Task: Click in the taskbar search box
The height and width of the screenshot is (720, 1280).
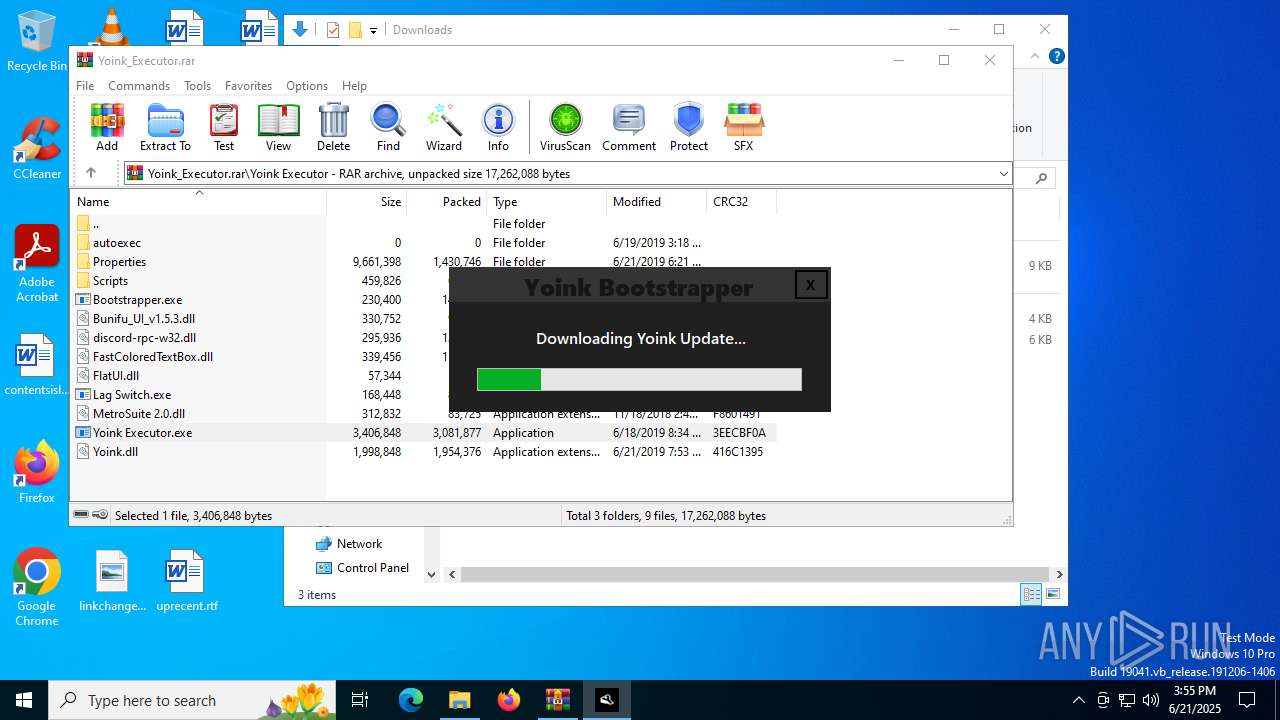Action: pos(192,700)
